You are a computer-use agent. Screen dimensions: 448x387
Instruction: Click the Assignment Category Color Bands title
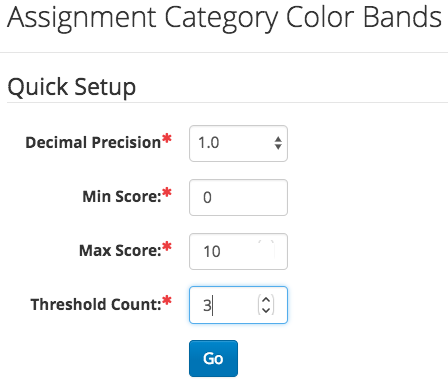[224, 18]
